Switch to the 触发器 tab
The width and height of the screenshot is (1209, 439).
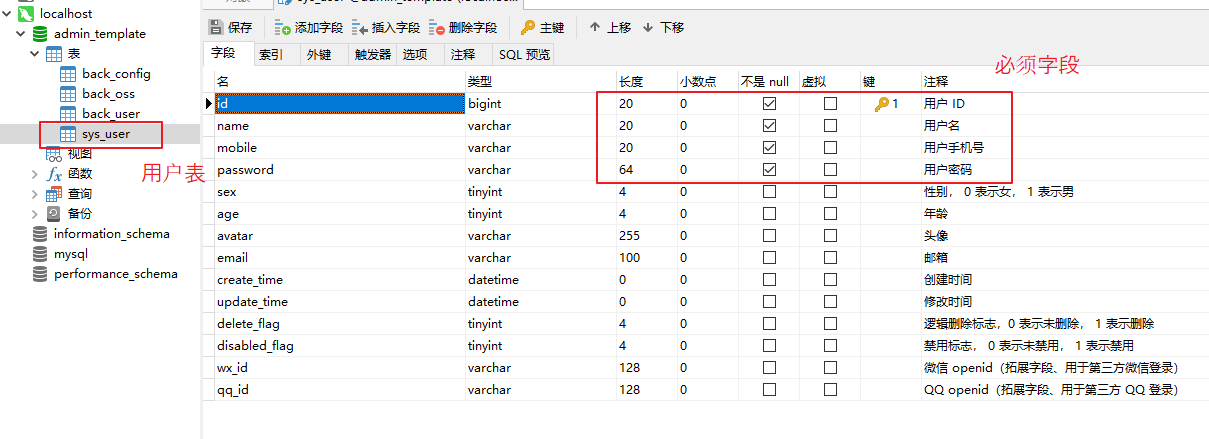(373, 55)
